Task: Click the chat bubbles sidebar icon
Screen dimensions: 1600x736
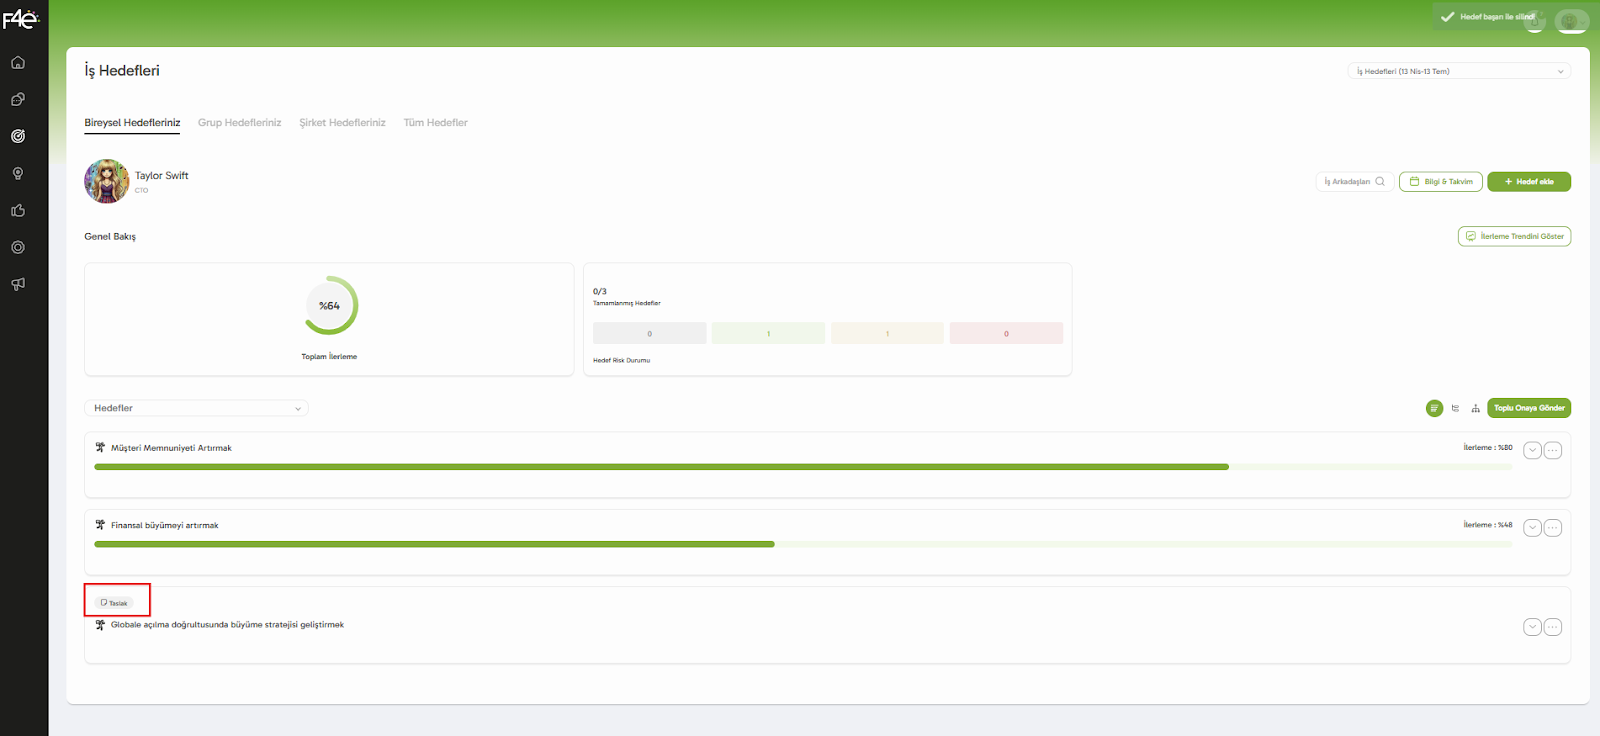Action: 18,100
